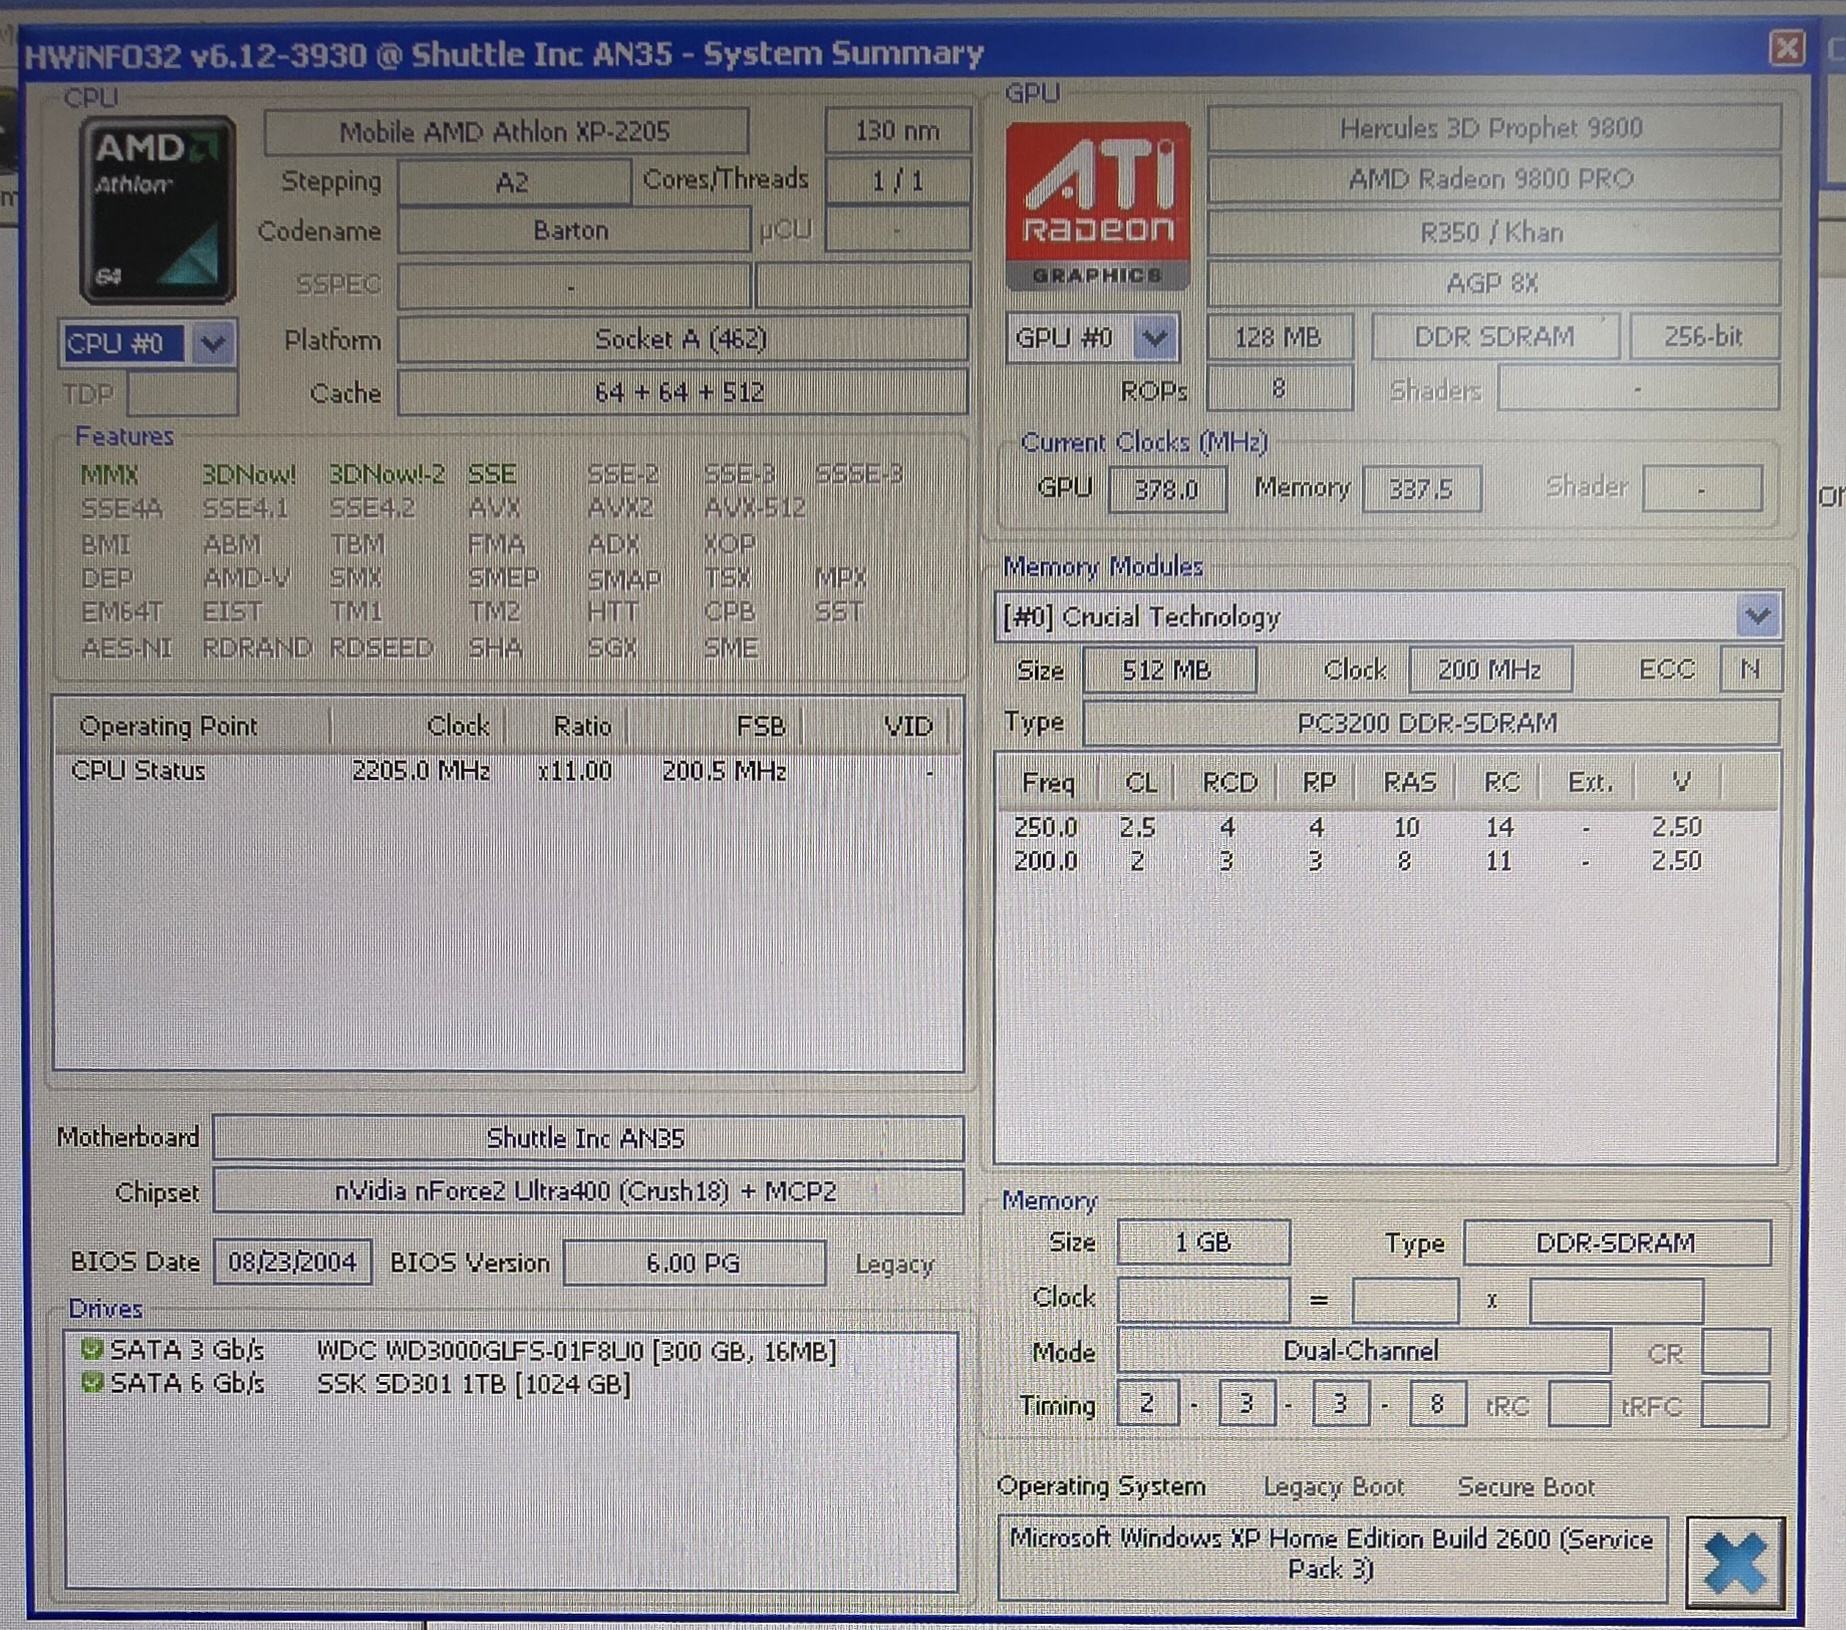Screen dimensions: 1846x1630
Task: Expand the Crucial Technology memory module dropdown
Action: [x=1757, y=616]
